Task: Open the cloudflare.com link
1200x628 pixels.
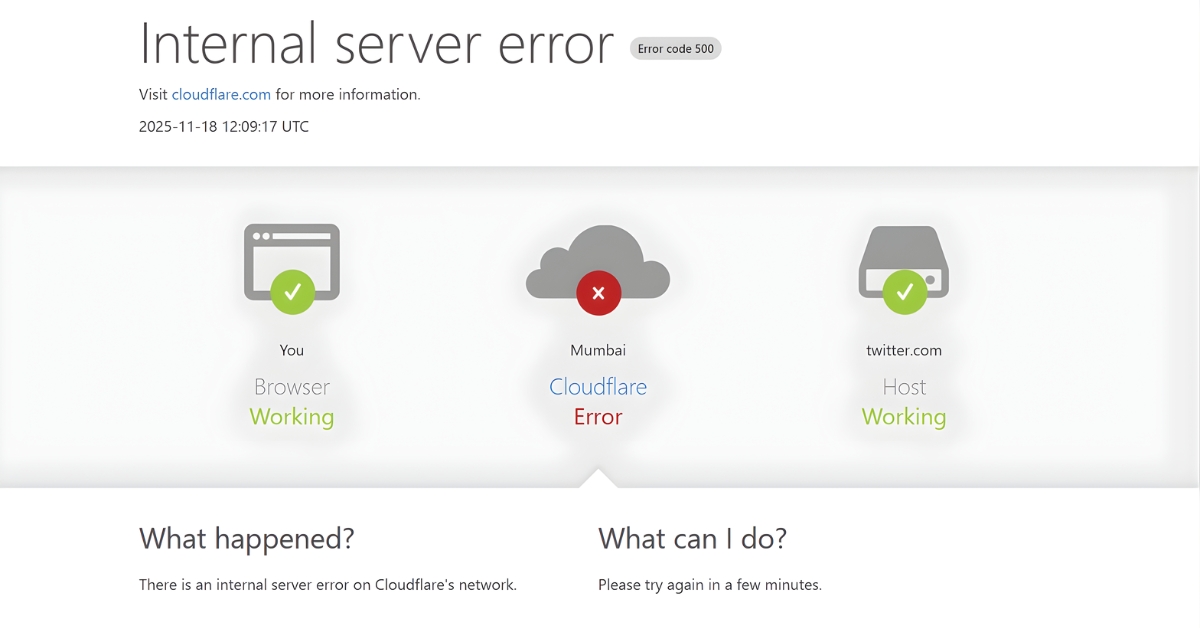Action: pos(221,94)
